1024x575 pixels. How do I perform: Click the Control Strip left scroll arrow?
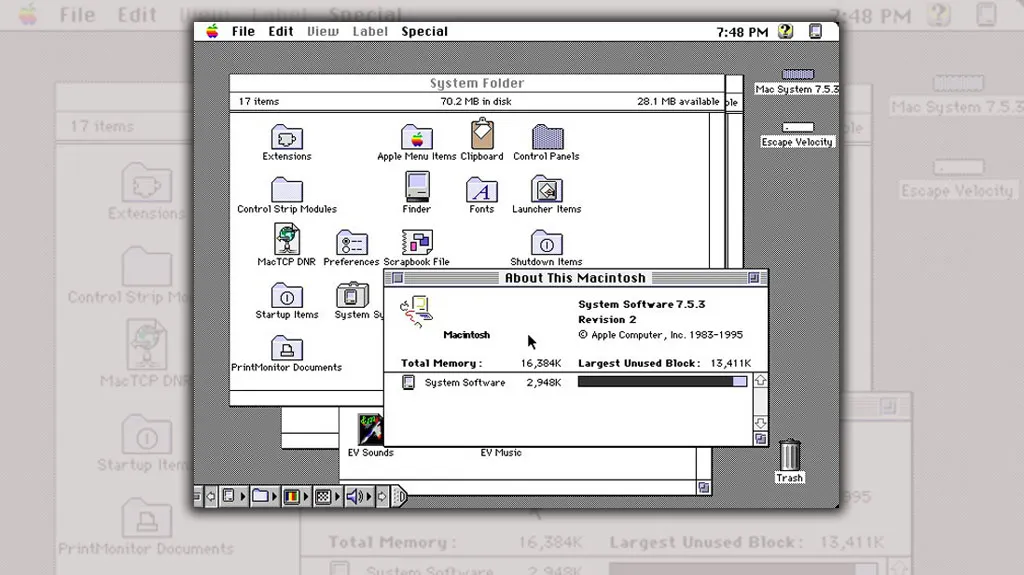tap(210, 497)
